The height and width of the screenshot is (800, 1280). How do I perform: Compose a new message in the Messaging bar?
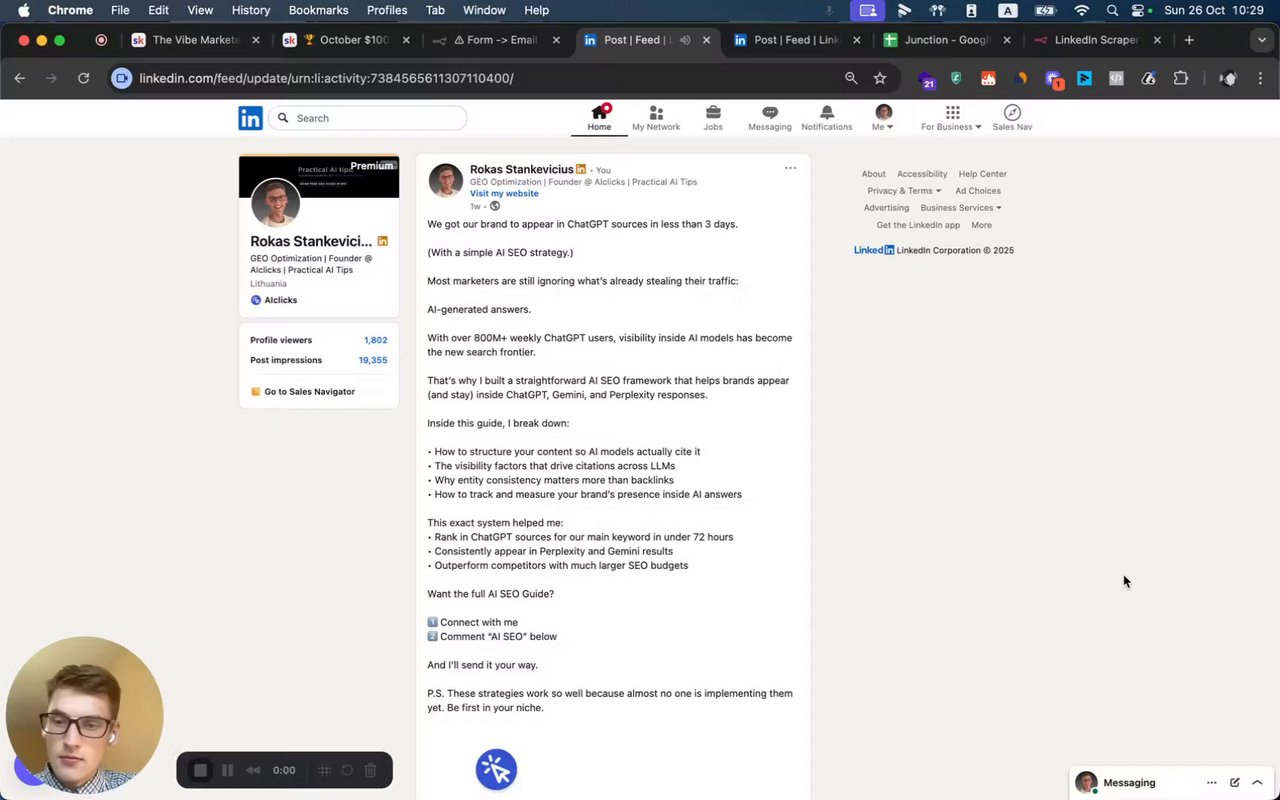pyautogui.click(x=1234, y=783)
